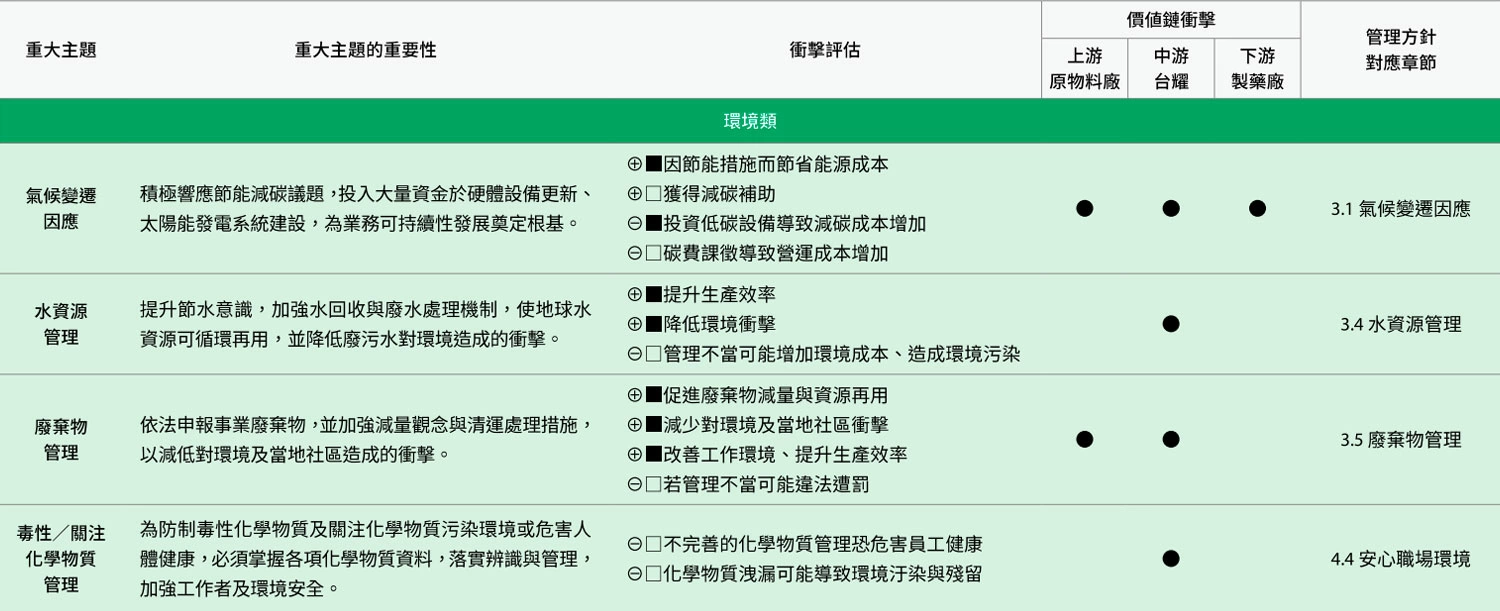Collapse the 環境類 section header
Screen dimensions: 1500x611
(750, 121)
